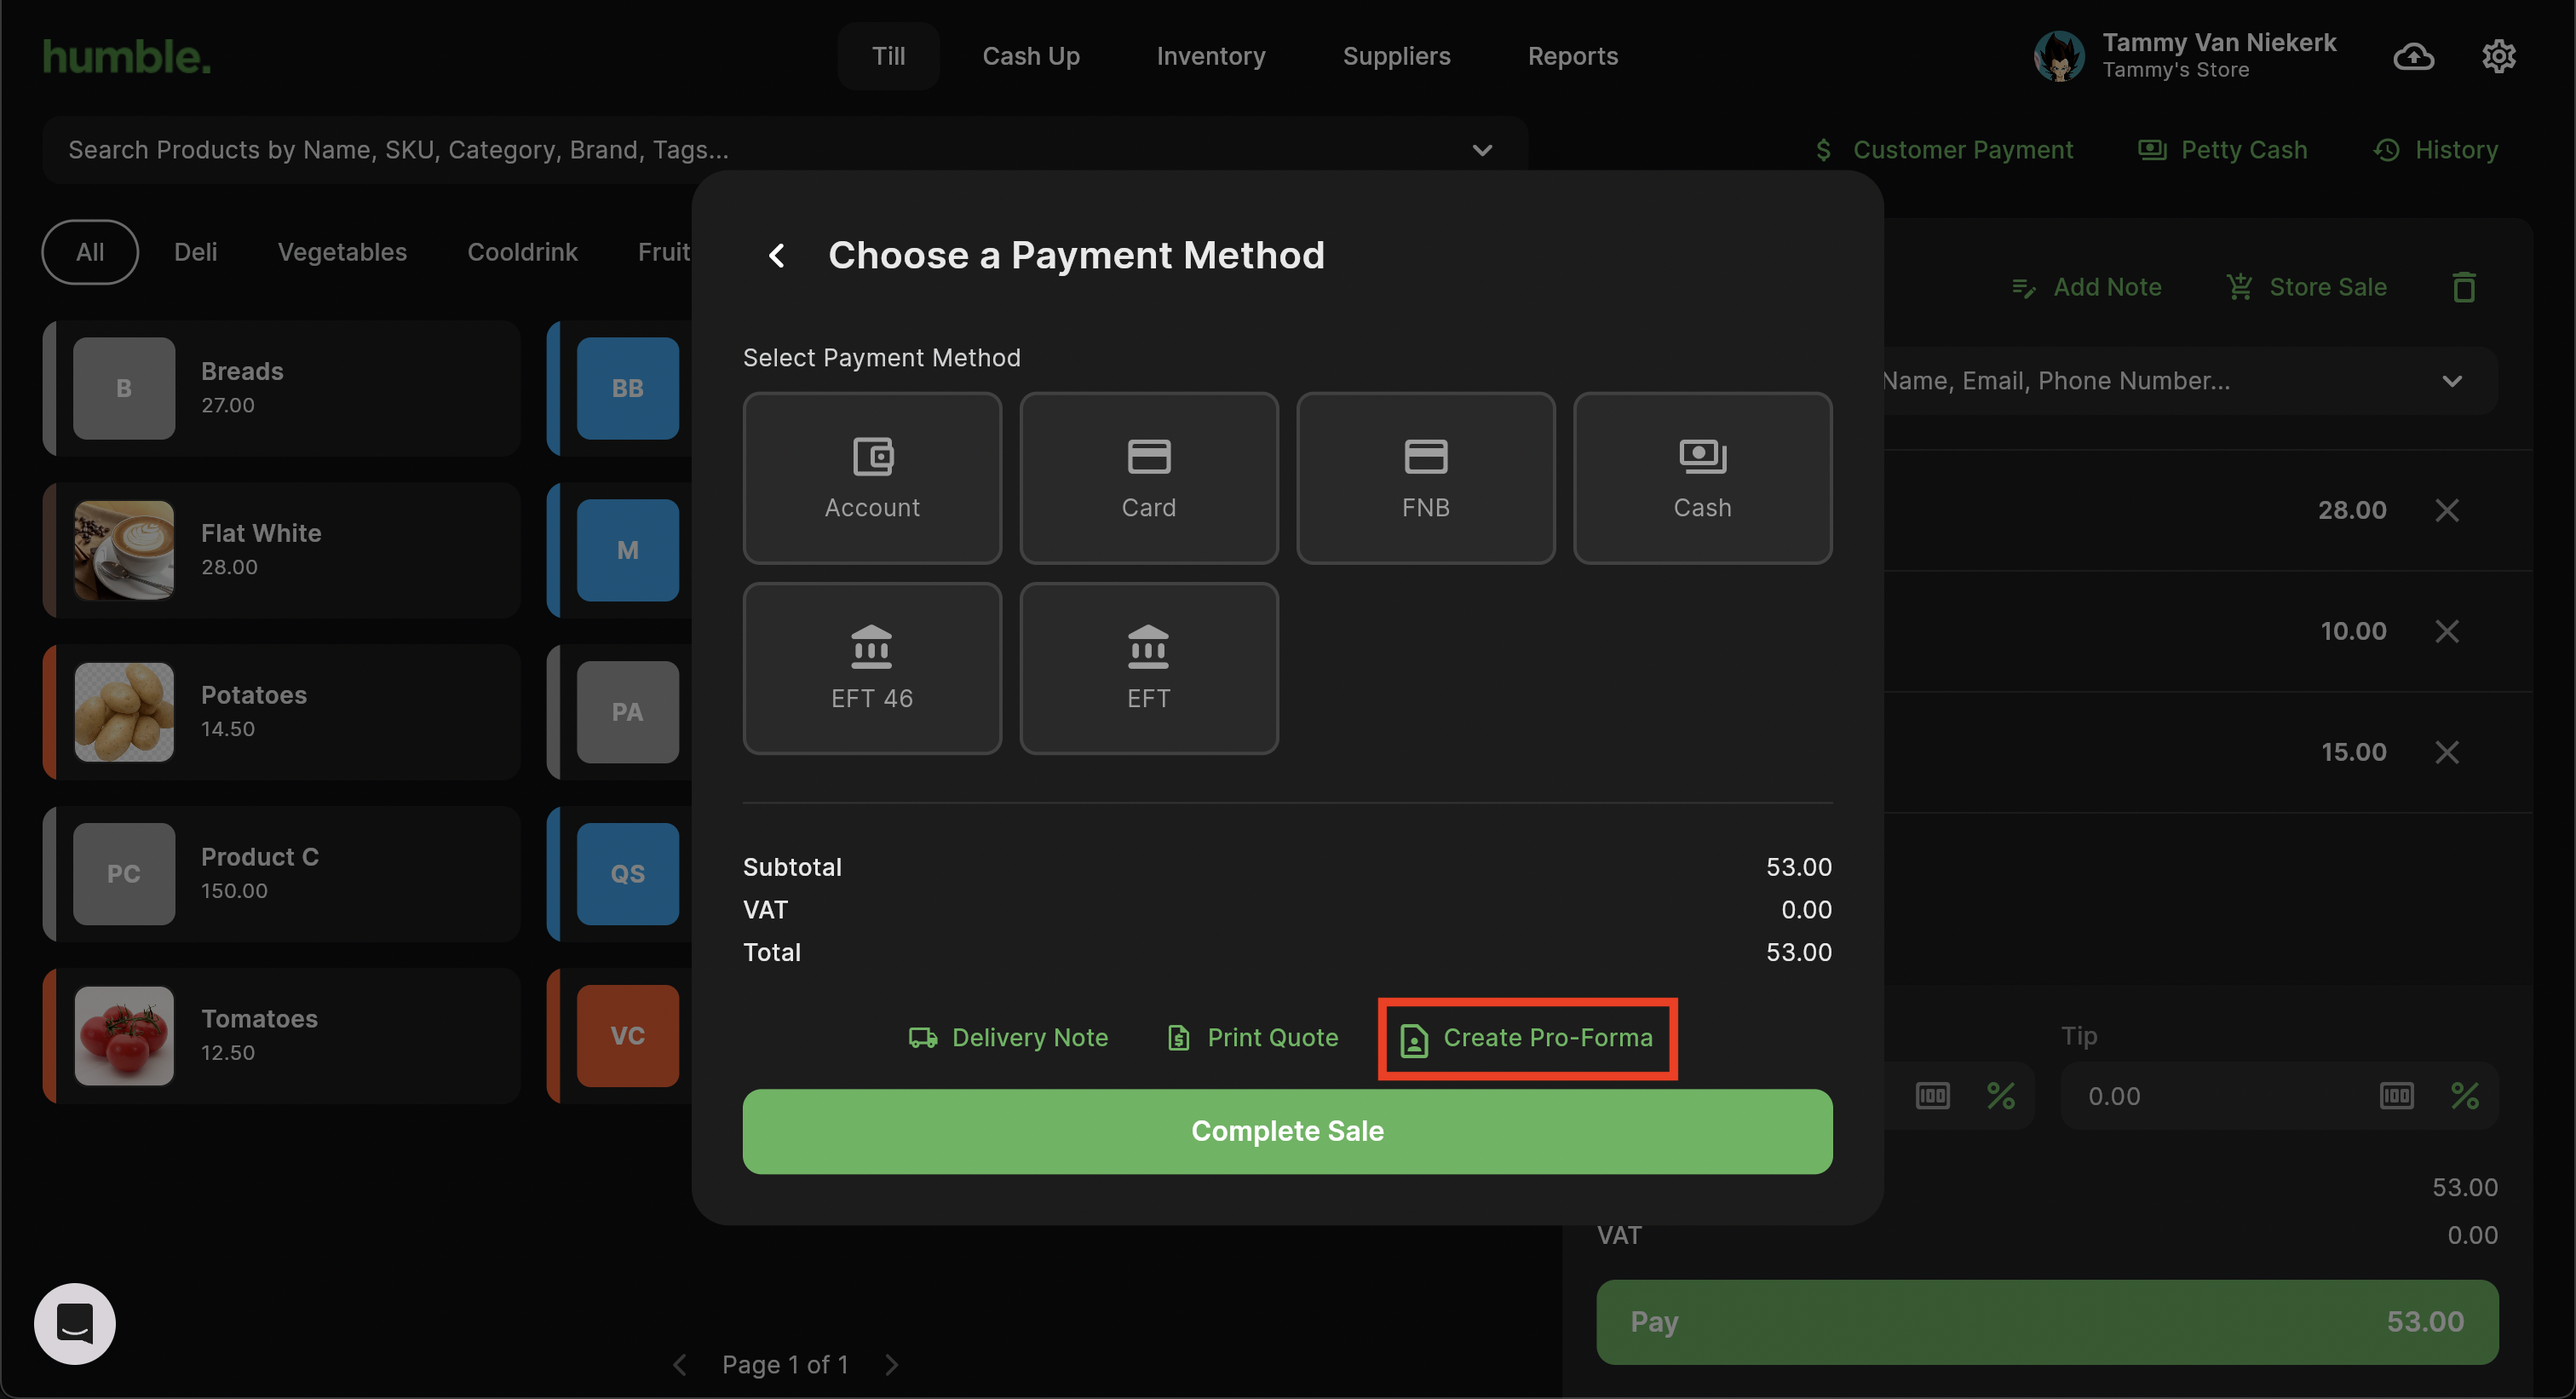Switch to Cash Up tab
The image size is (2576, 1399).
click(1031, 56)
